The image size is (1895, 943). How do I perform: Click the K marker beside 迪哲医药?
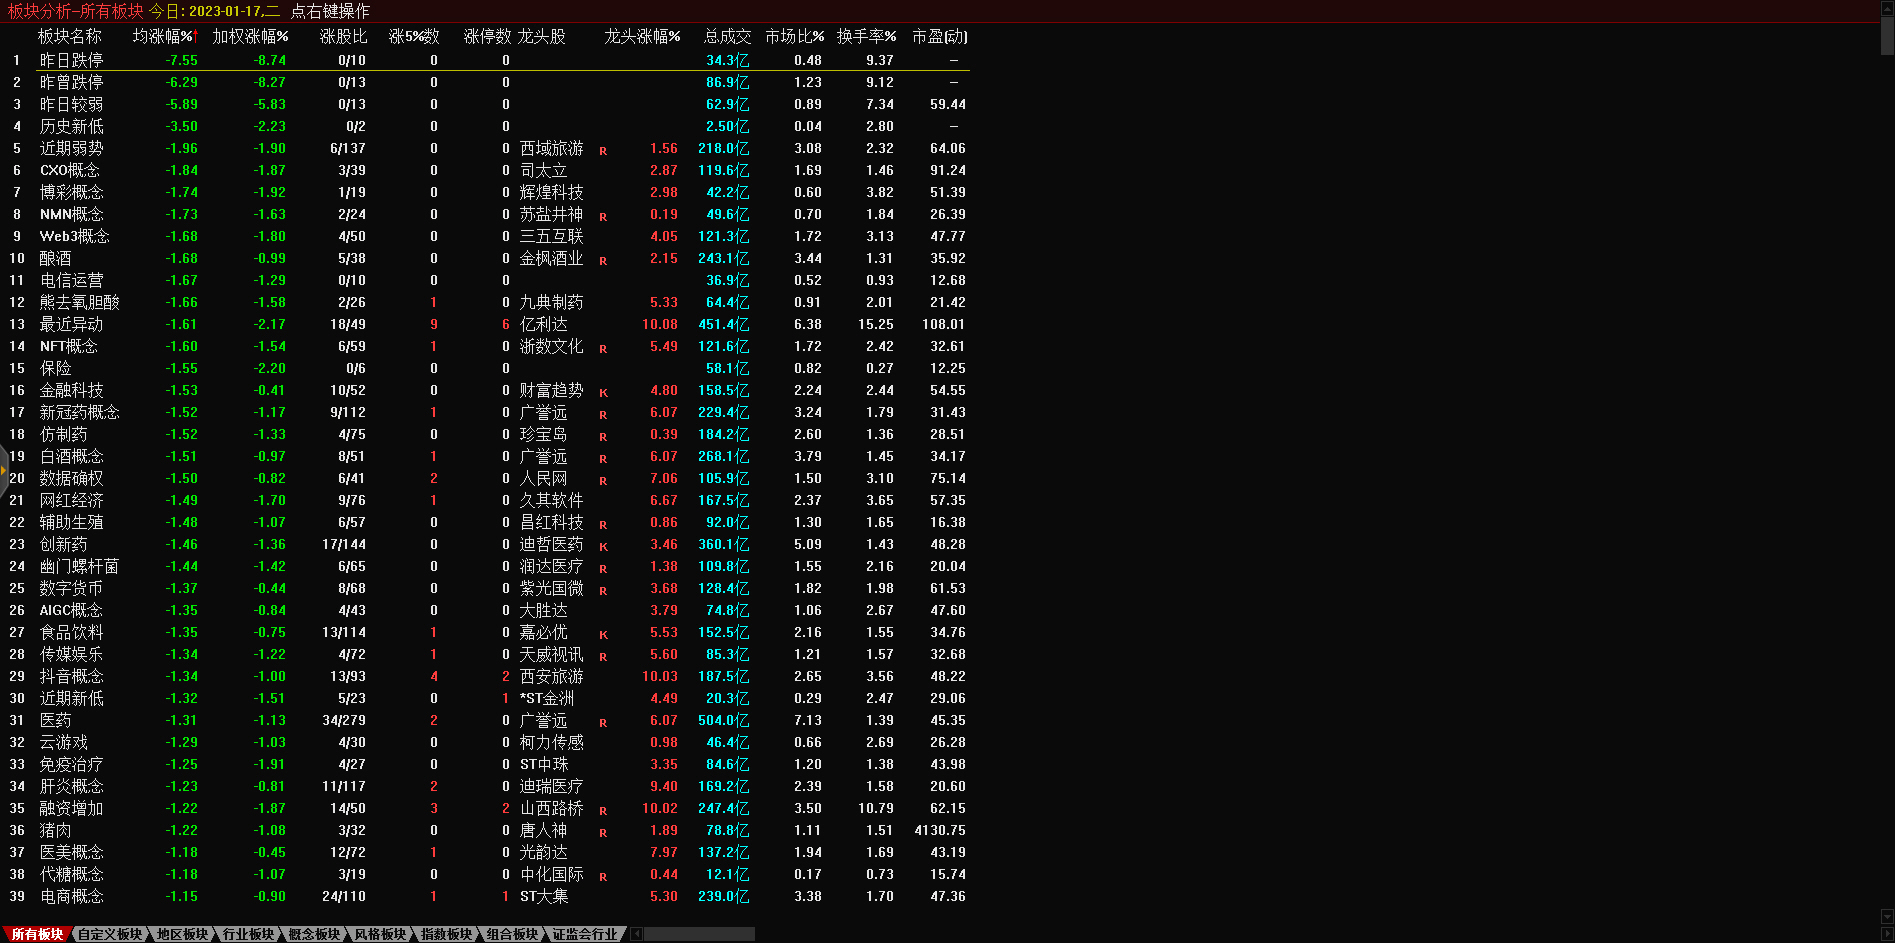point(603,547)
